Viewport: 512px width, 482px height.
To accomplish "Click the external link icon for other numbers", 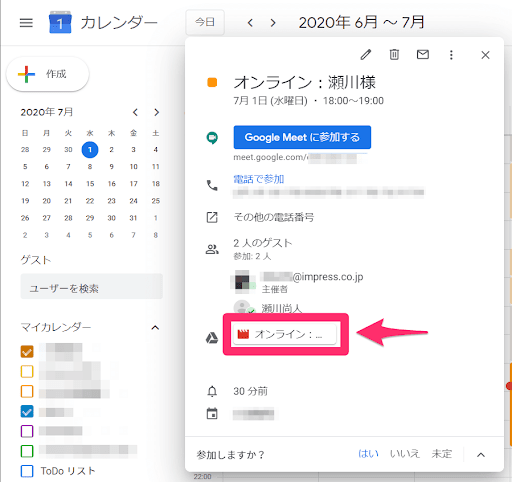I will point(212,217).
